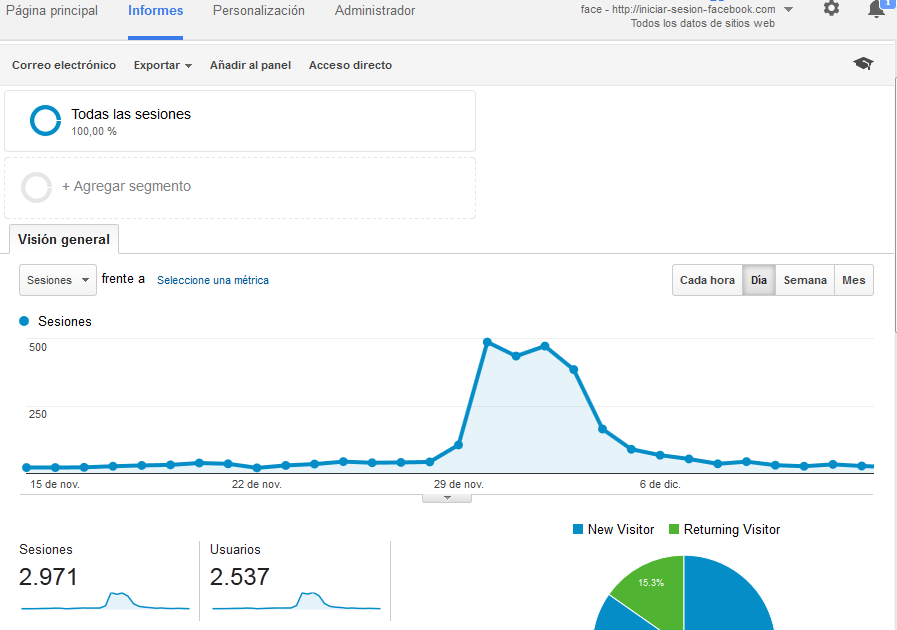Image resolution: width=897 pixels, height=630 pixels.
Task: Expand the Exportar dropdown
Action: (162, 65)
